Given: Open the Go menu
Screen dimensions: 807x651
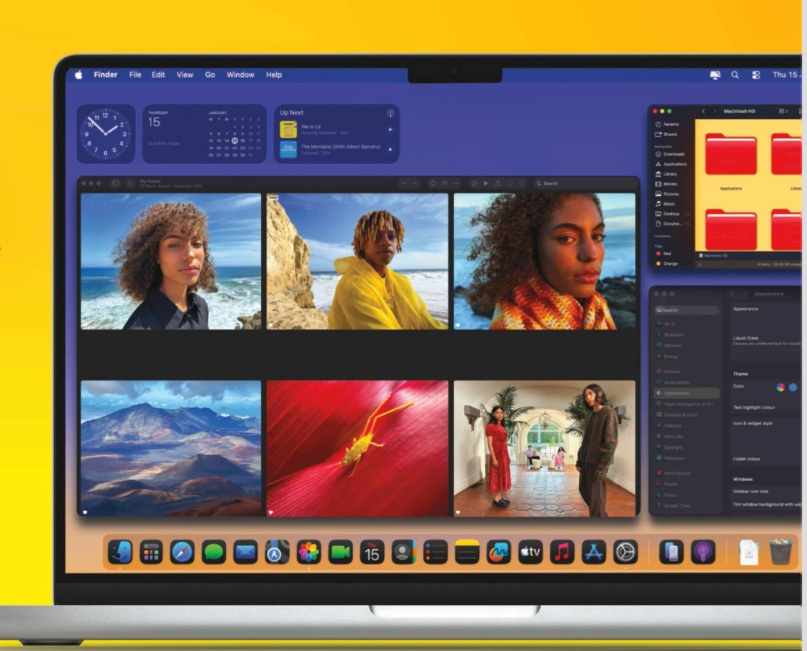Looking at the screenshot, I should tap(210, 75).
